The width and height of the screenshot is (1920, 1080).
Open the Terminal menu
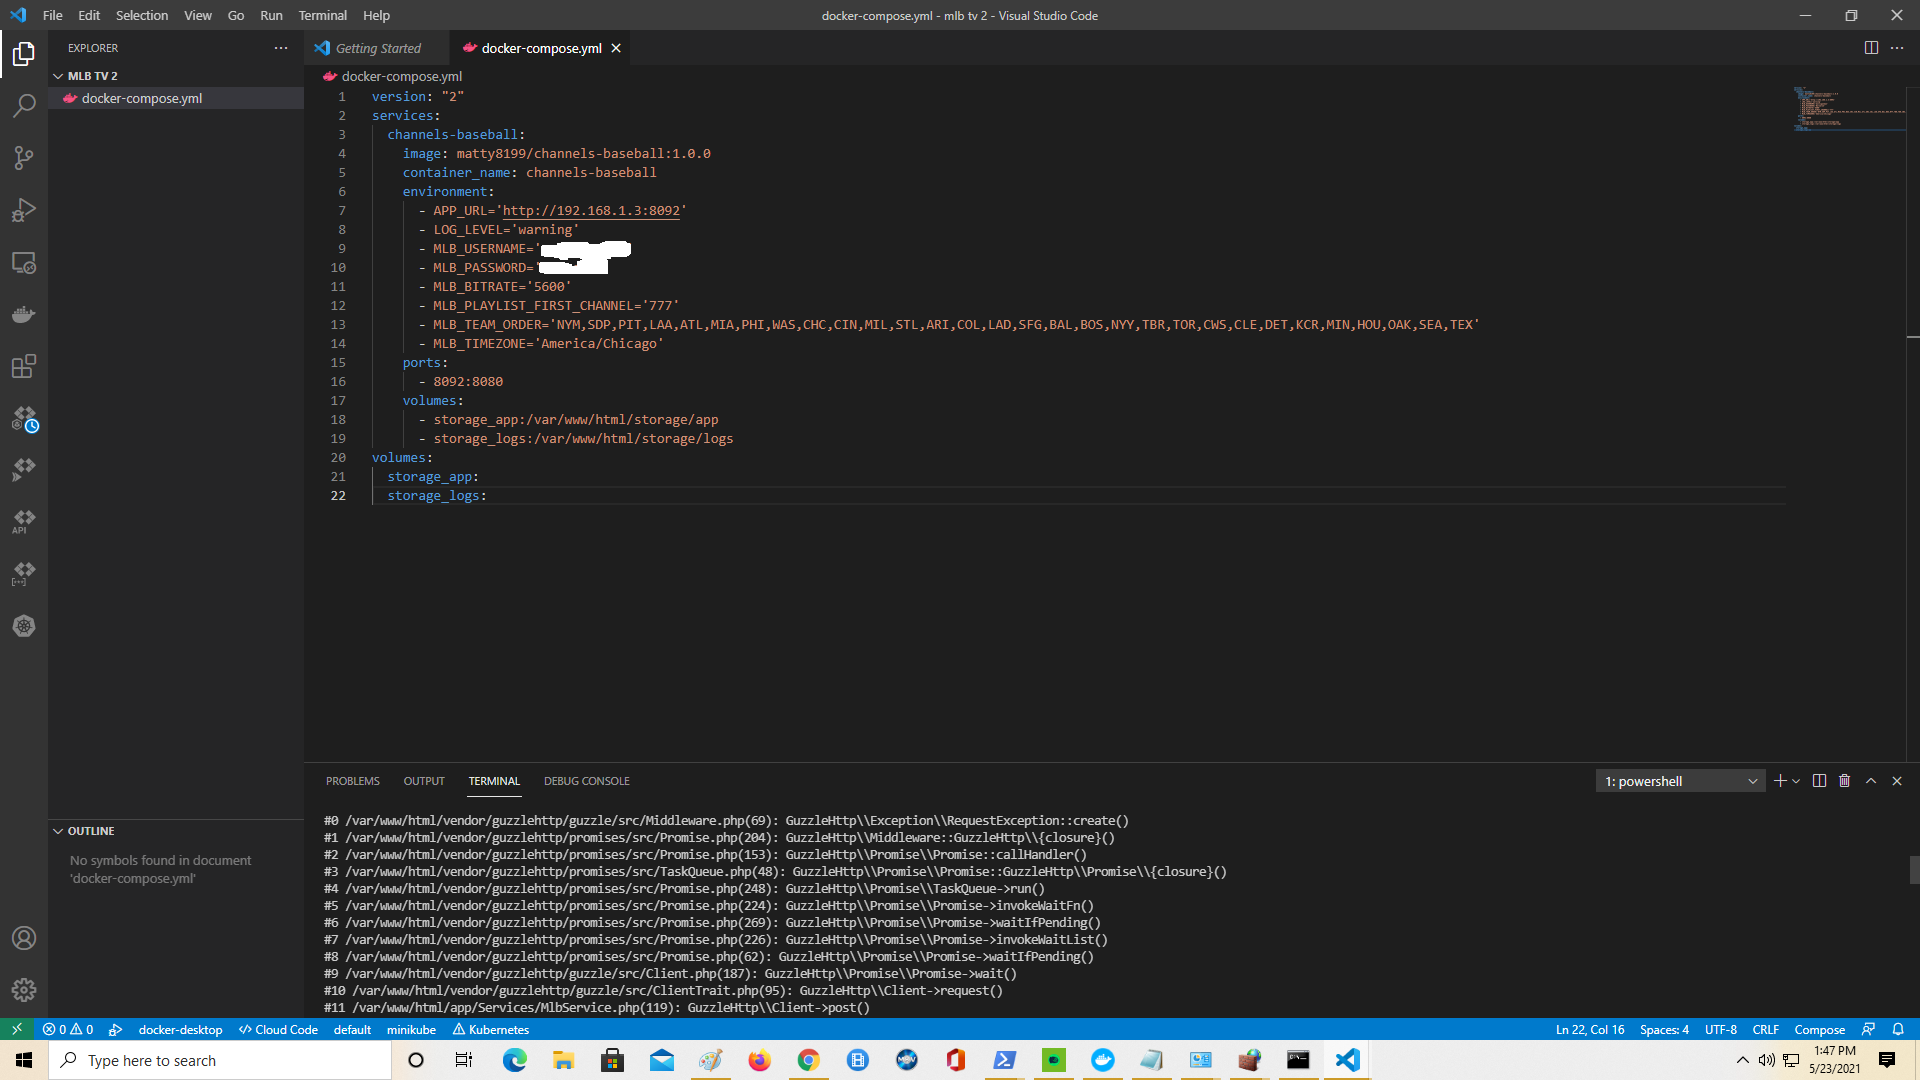click(x=322, y=15)
